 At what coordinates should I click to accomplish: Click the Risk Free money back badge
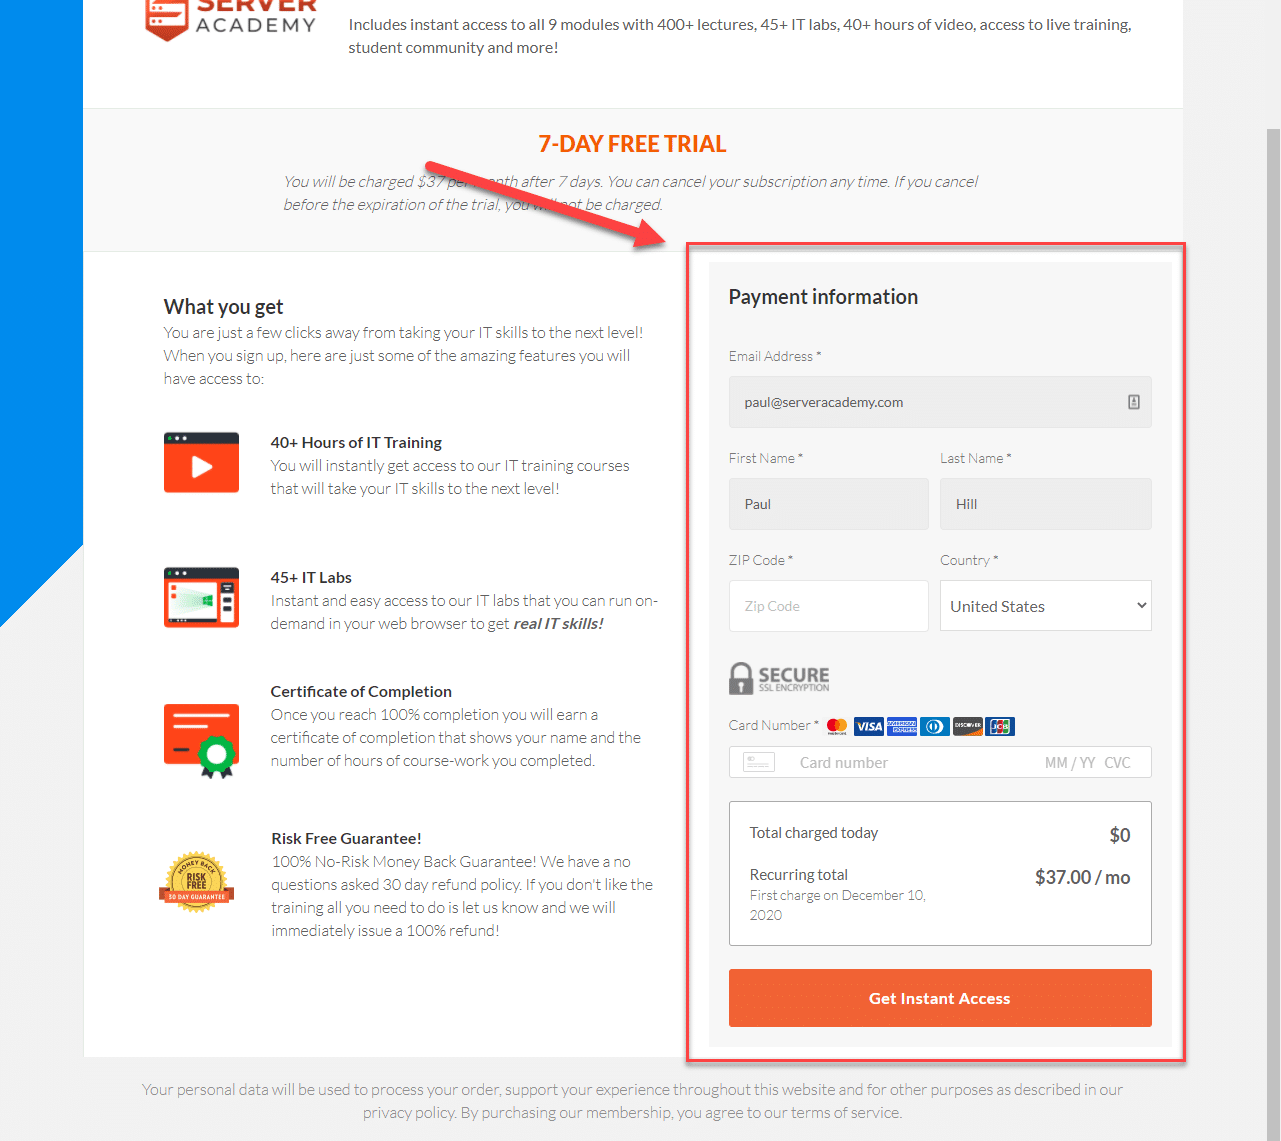pyautogui.click(x=196, y=882)
